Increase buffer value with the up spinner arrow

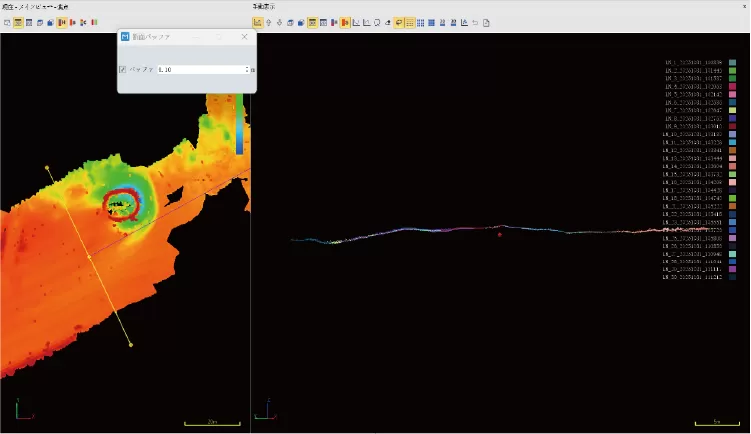(x=246, y=67)
